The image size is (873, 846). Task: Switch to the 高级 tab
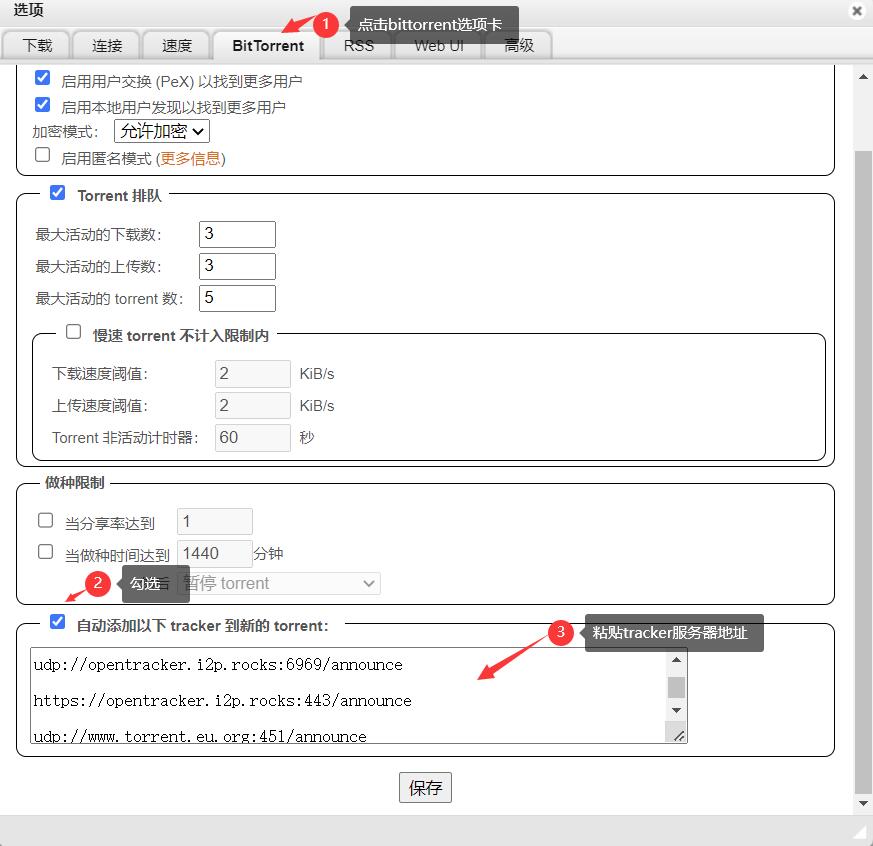[518, 45]
